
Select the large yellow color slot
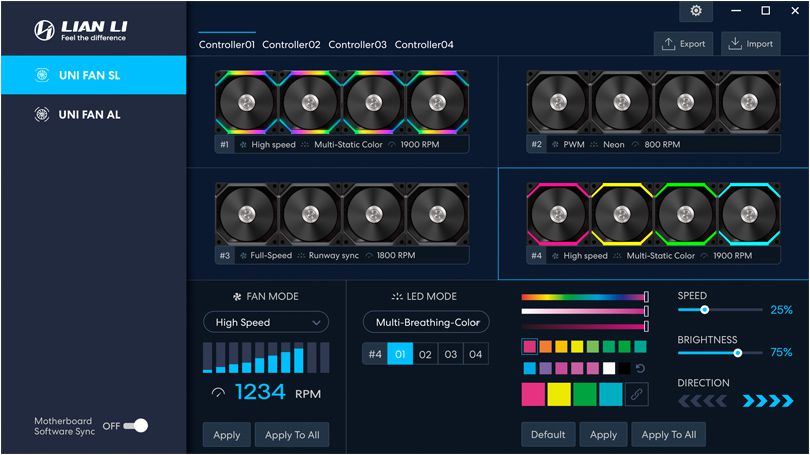pyautogui.click(x=559, y=395)
